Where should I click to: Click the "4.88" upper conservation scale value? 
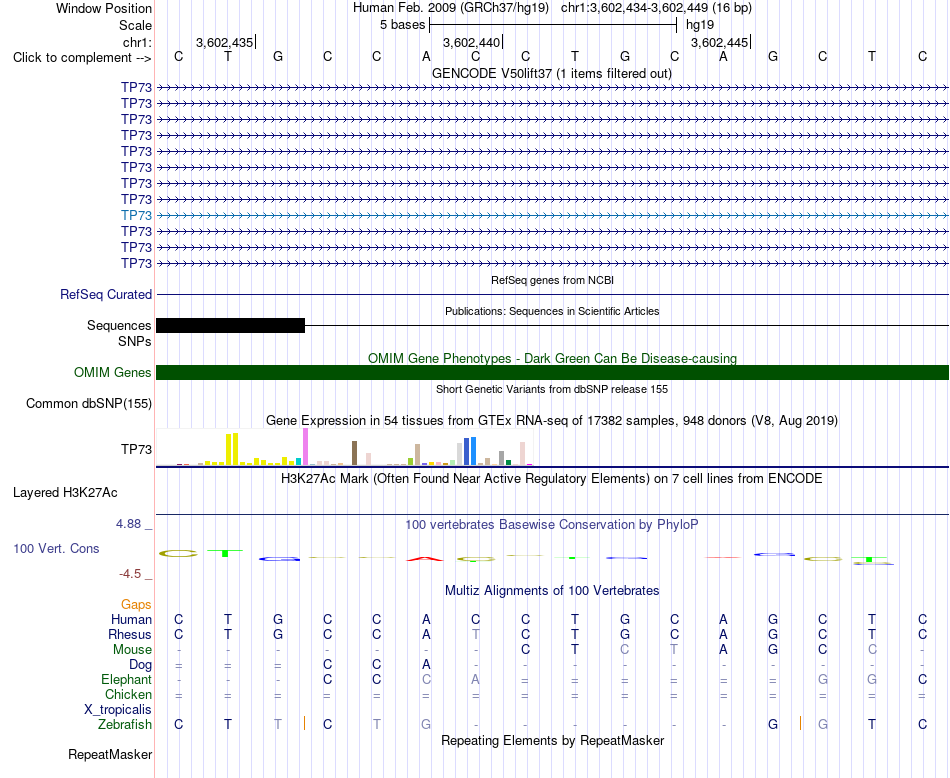click(x=128, y=524)
